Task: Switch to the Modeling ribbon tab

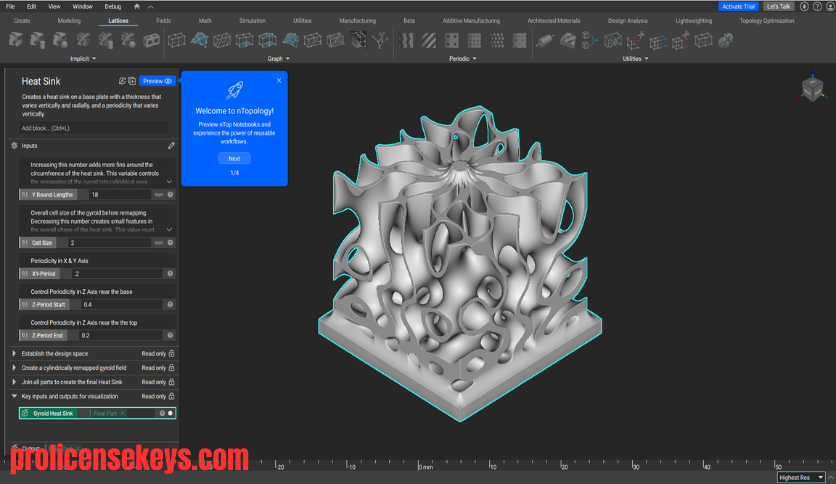Action: tap(69, 21)
